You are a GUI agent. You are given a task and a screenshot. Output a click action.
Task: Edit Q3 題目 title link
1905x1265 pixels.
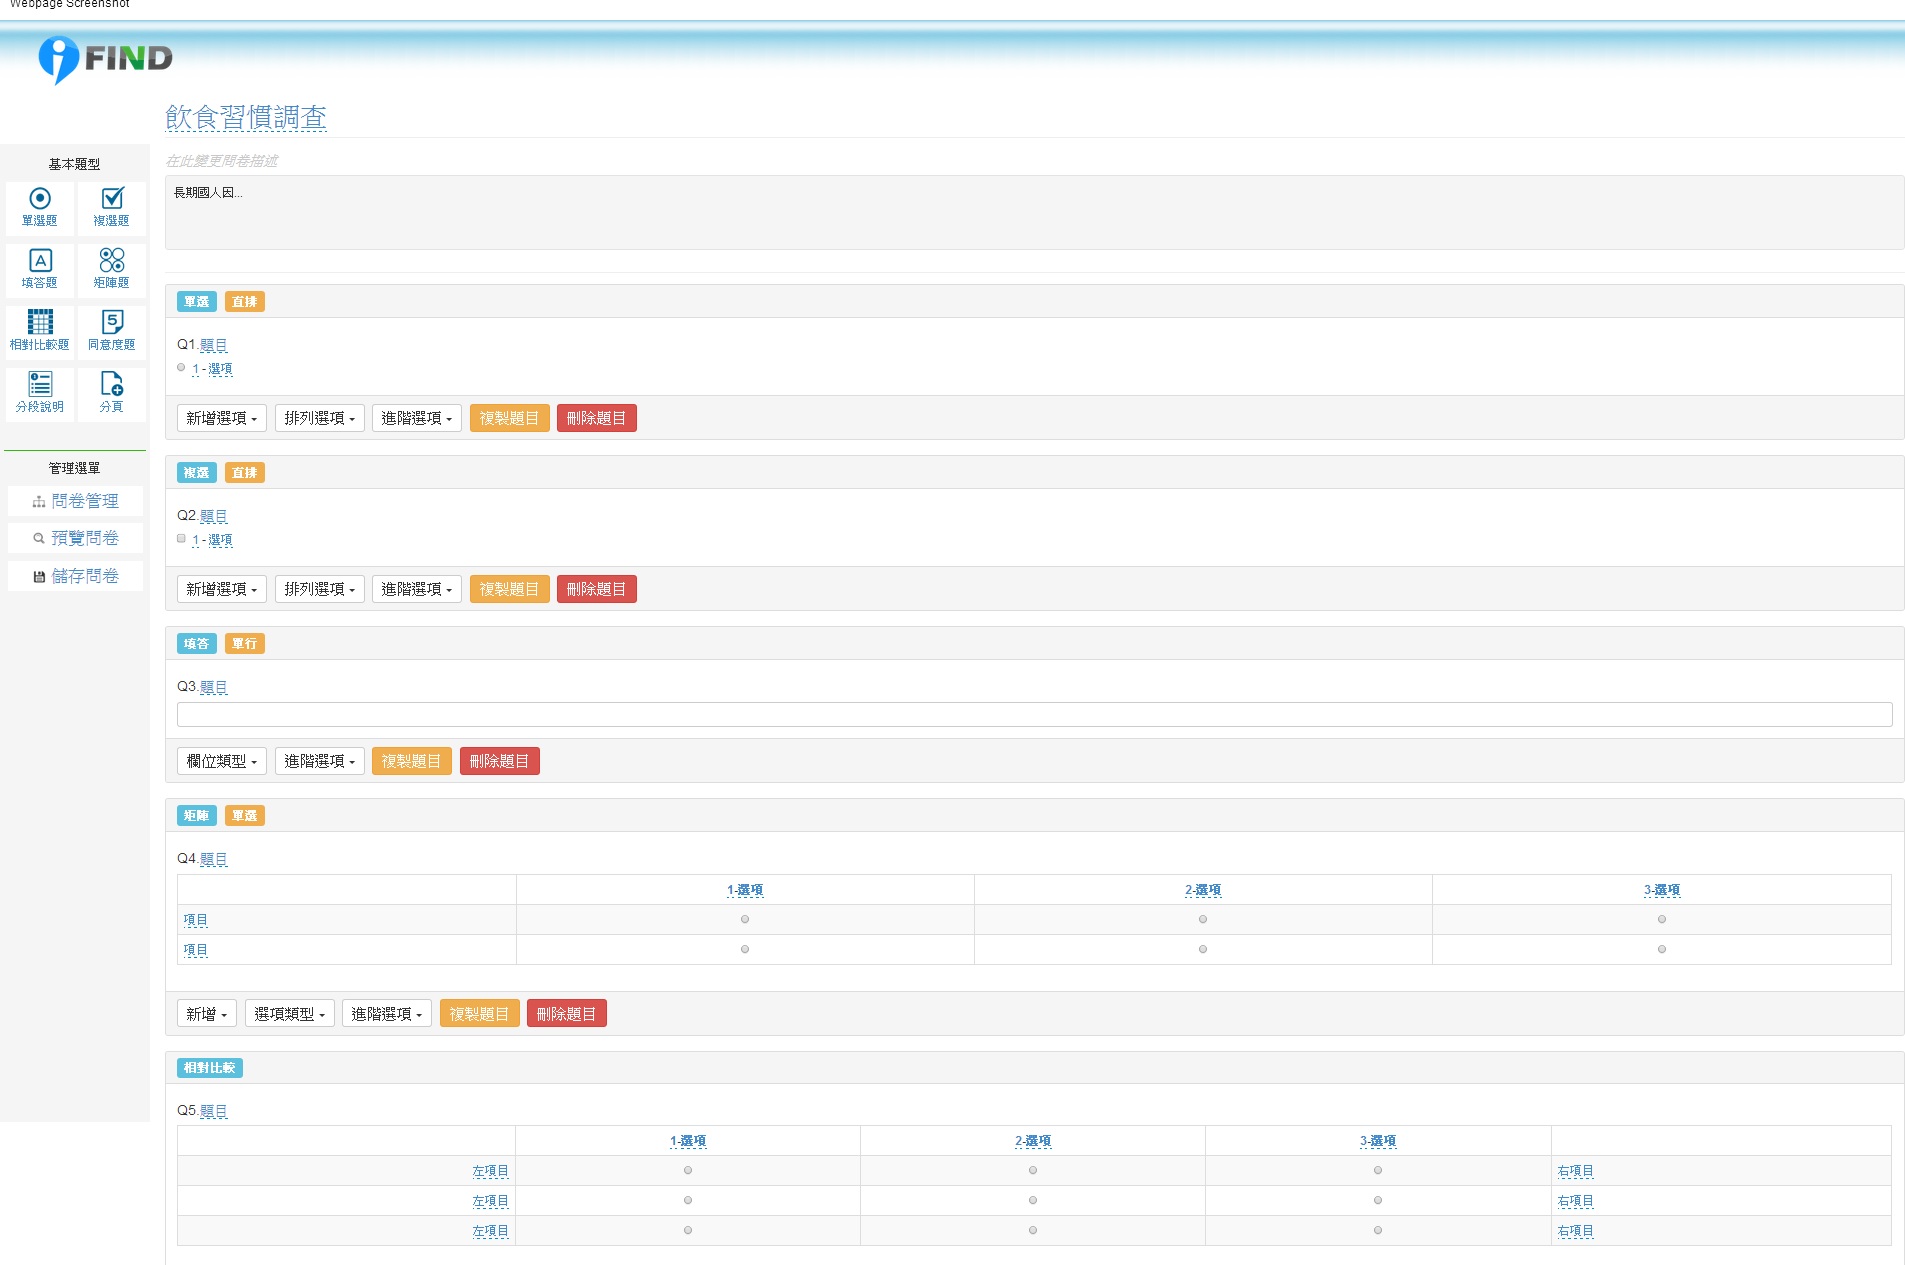(x=214, y=687)
